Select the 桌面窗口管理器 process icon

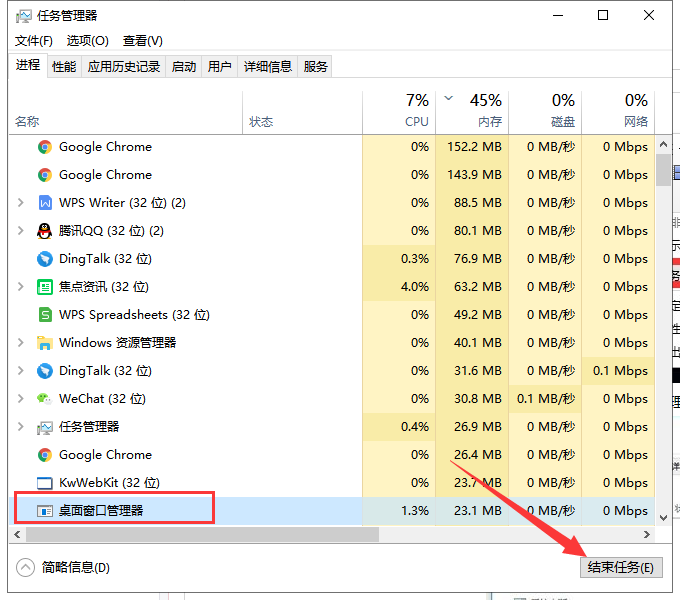pyautogui.click(x=44, y=511)
